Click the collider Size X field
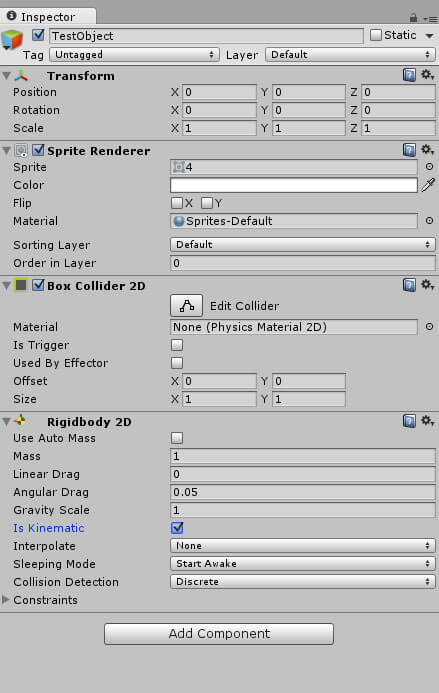 pyautogui.click(x=219, y=399)
